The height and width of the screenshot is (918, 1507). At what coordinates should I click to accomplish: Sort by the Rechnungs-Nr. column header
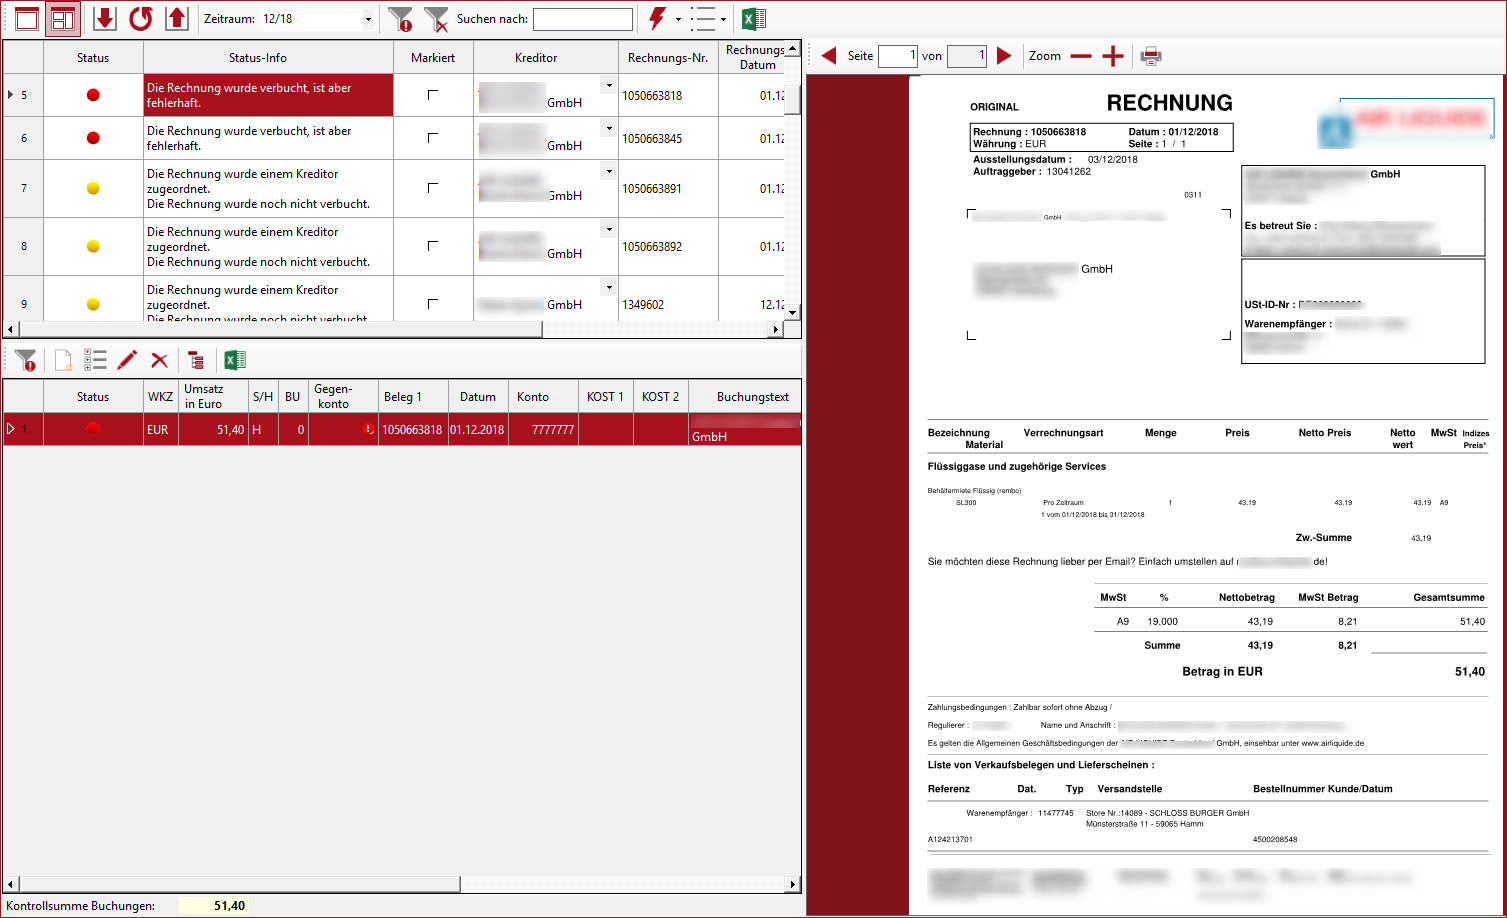click(x=667, y=58)
